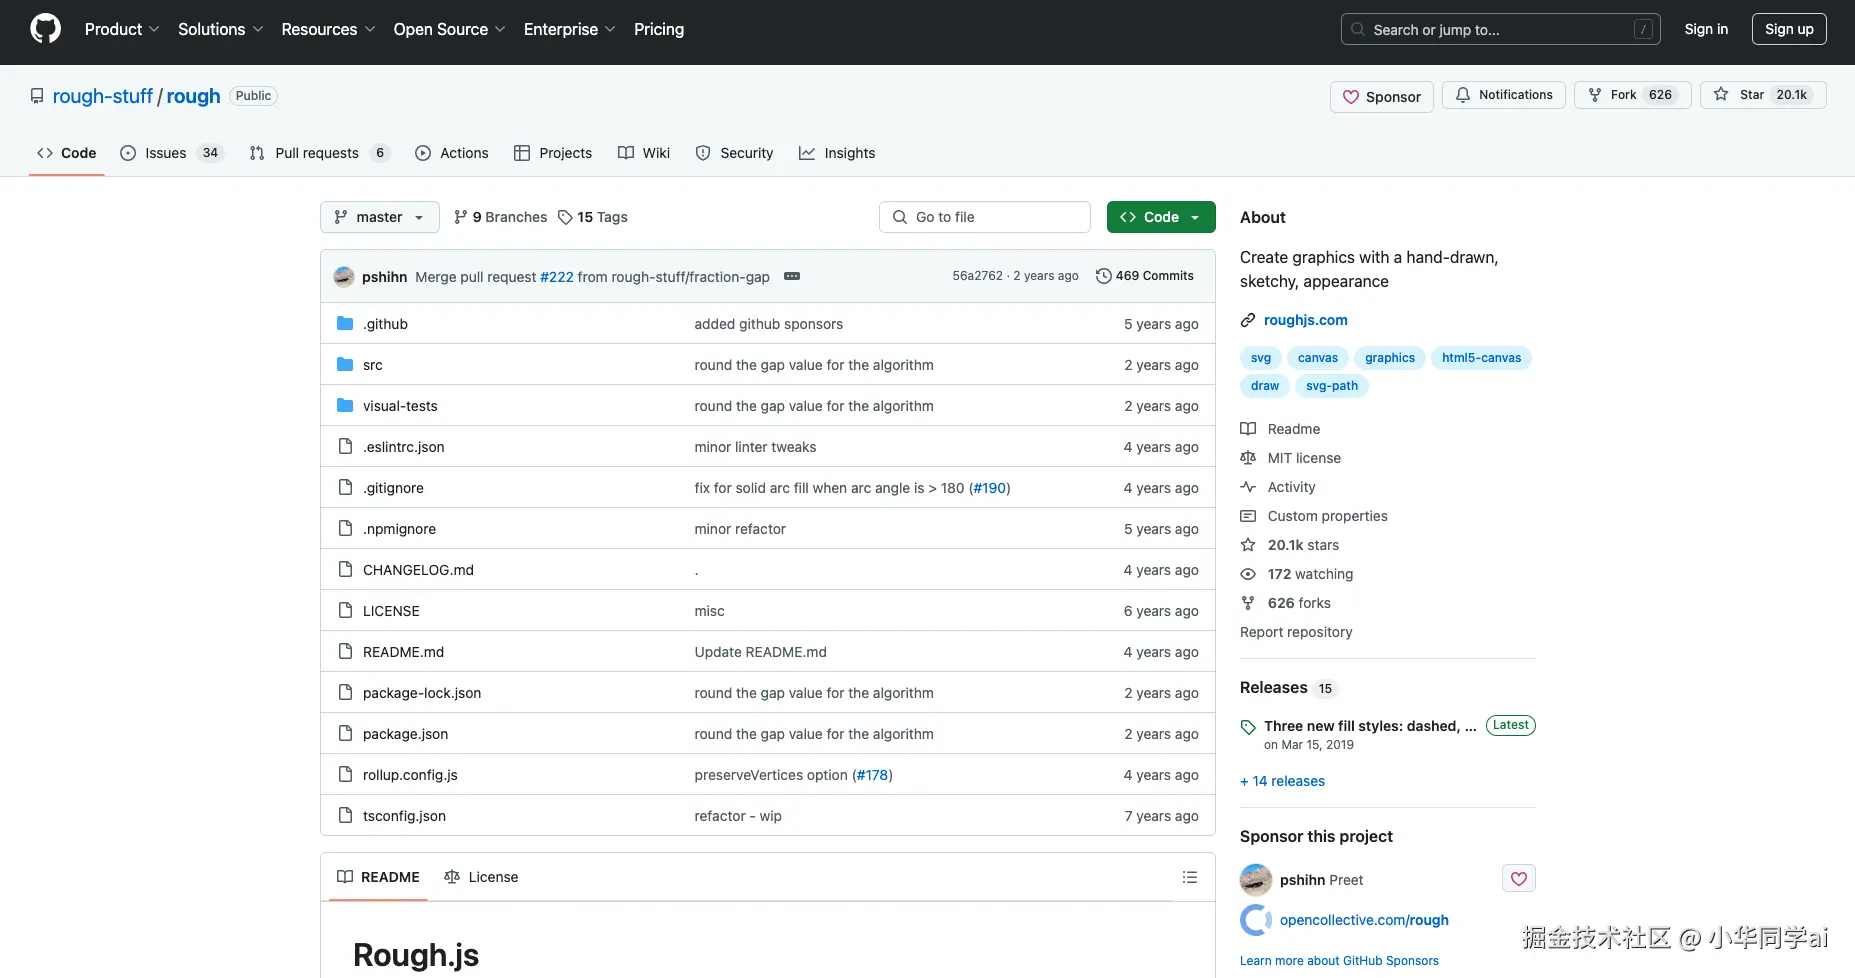Click the Notifications button
1855x978 pixels.
(1504, 95)
